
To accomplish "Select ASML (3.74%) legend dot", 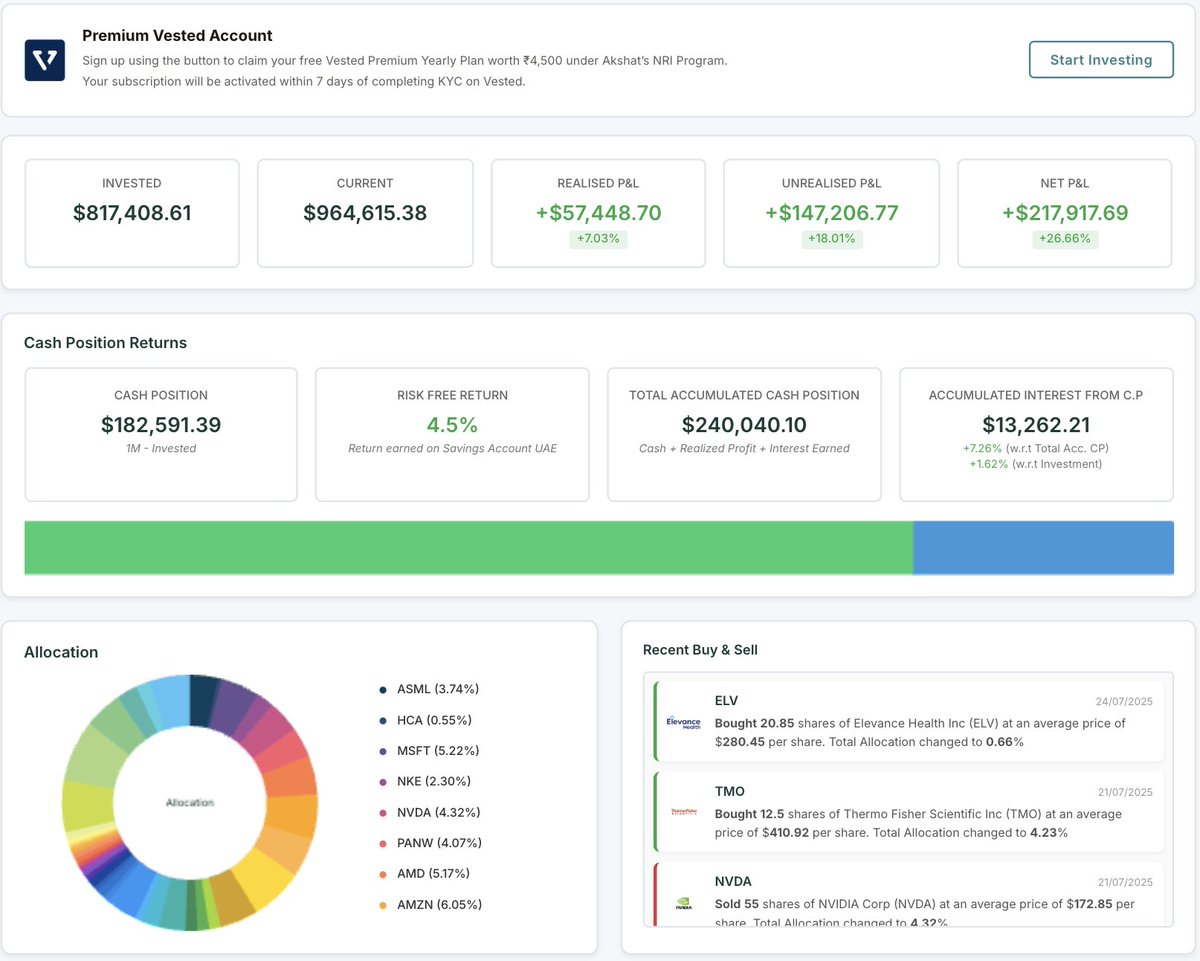I will pyautogui.click(x=383, y=690).
